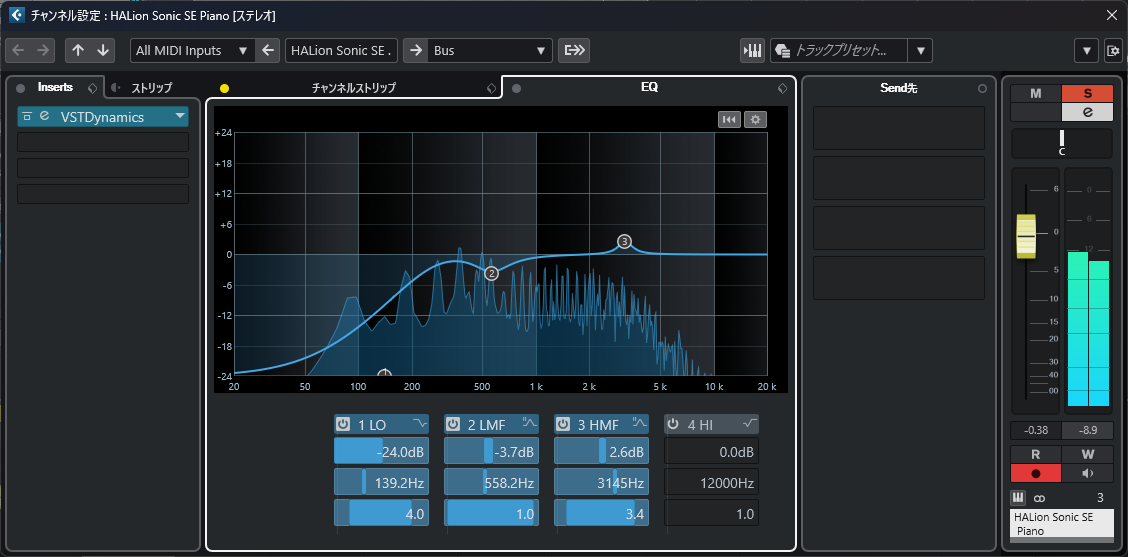Viewport: 1128px width, 557px height.
Task: Select the lower channel with down arrow
Action: point(103,50)
